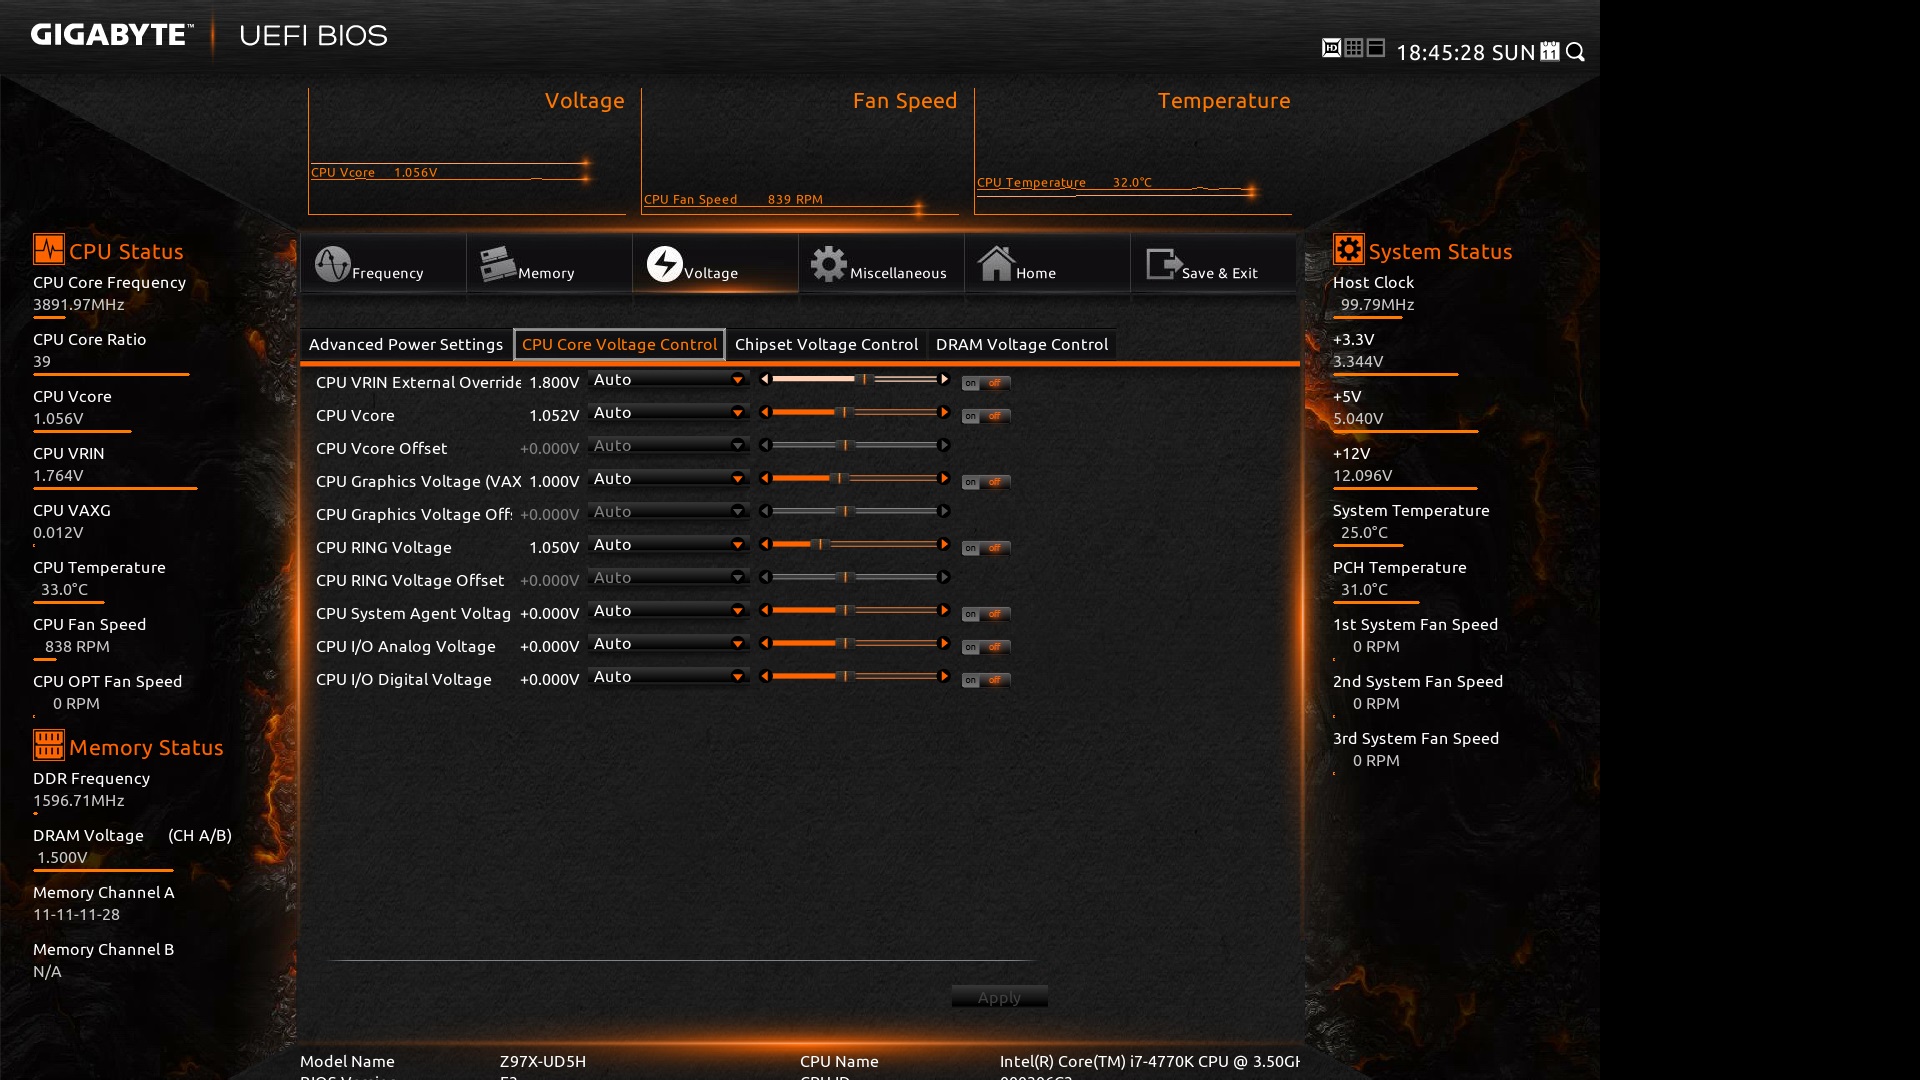Expand the CPU VRIN External Override dropdown

pyautogui.click(x=668, y=380)
